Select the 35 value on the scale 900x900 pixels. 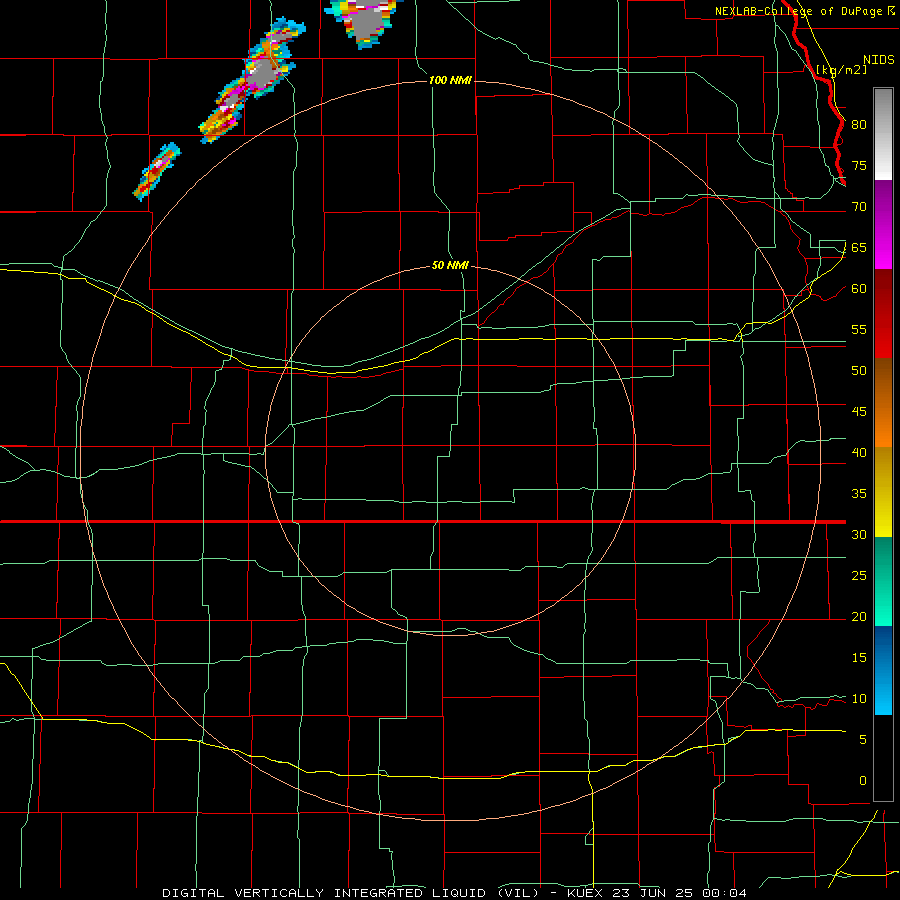[x=859, y=494]
